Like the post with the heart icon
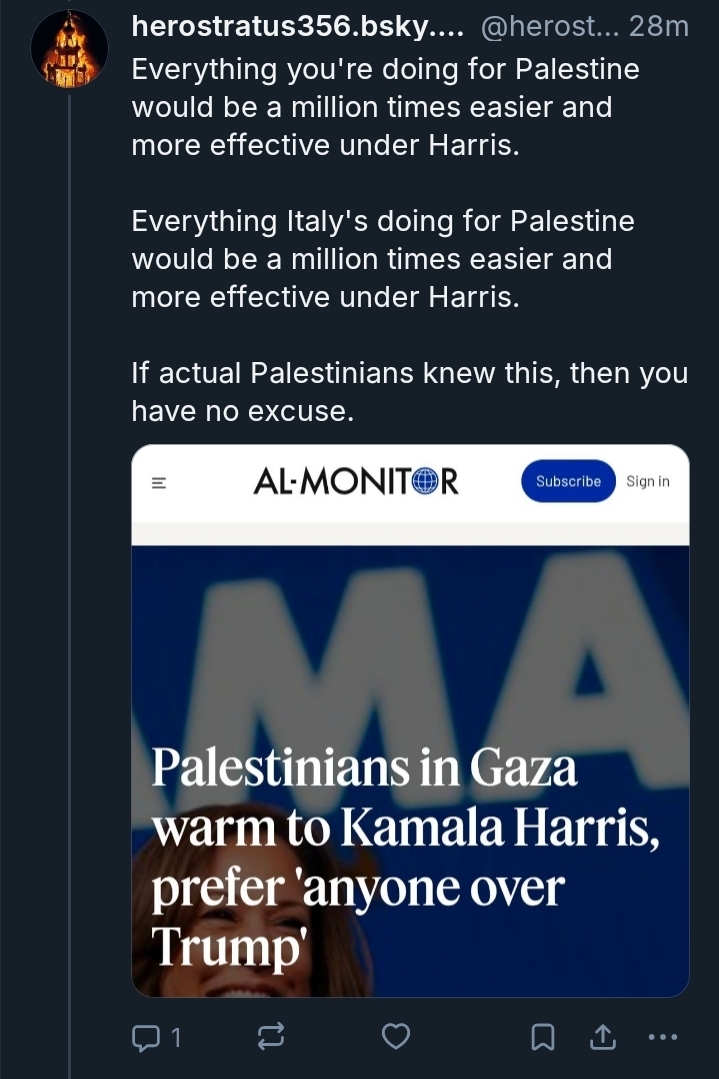Image resolution: width=719 pixels, height=1079 pixels. (396, 1037)
